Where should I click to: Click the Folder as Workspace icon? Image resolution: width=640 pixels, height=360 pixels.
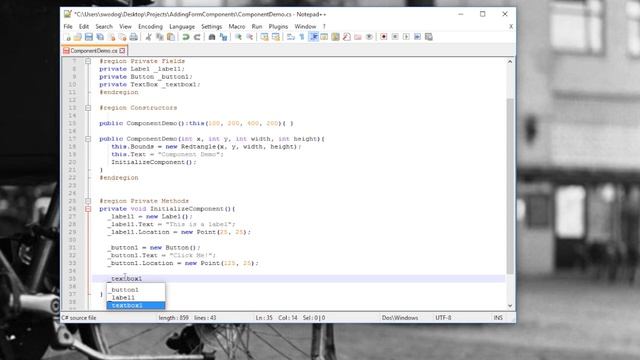coord(358,37)
